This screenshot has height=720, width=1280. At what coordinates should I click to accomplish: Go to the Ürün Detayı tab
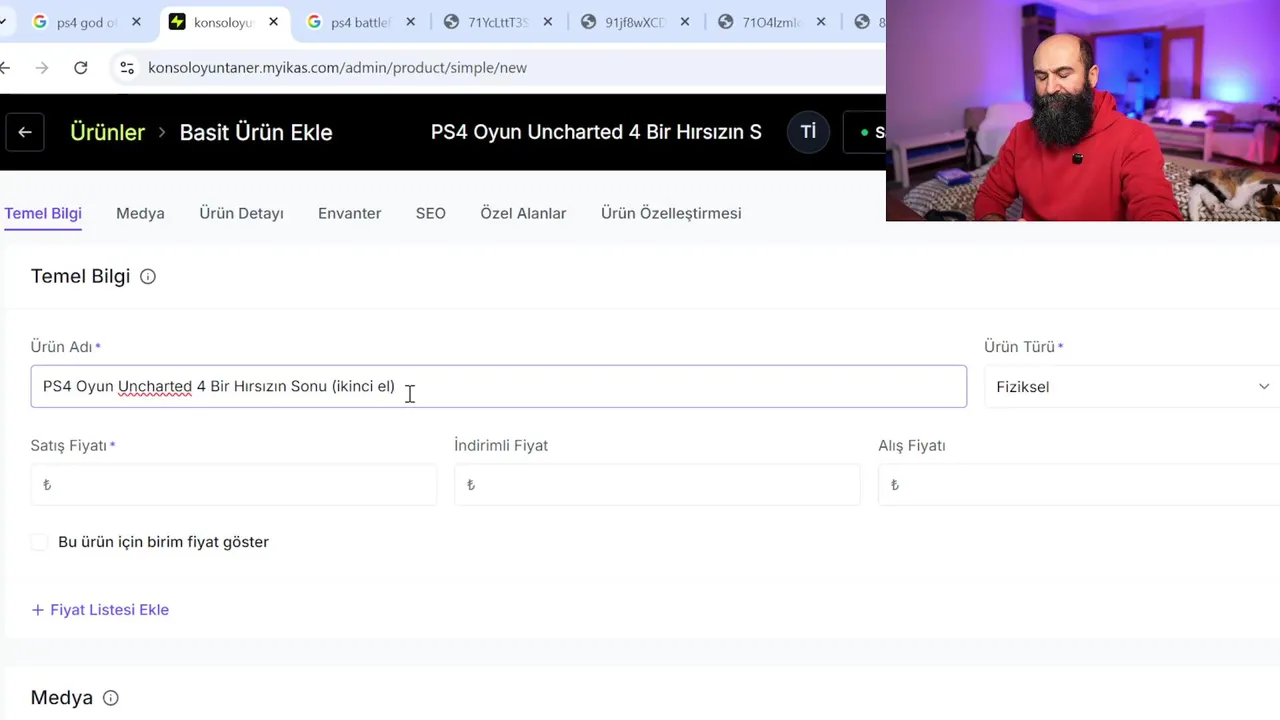click(x=241, y=213)
